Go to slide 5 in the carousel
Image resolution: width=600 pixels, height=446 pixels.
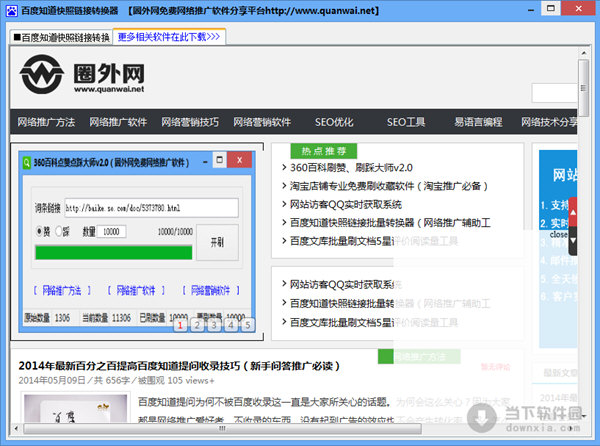pos(247,325)
